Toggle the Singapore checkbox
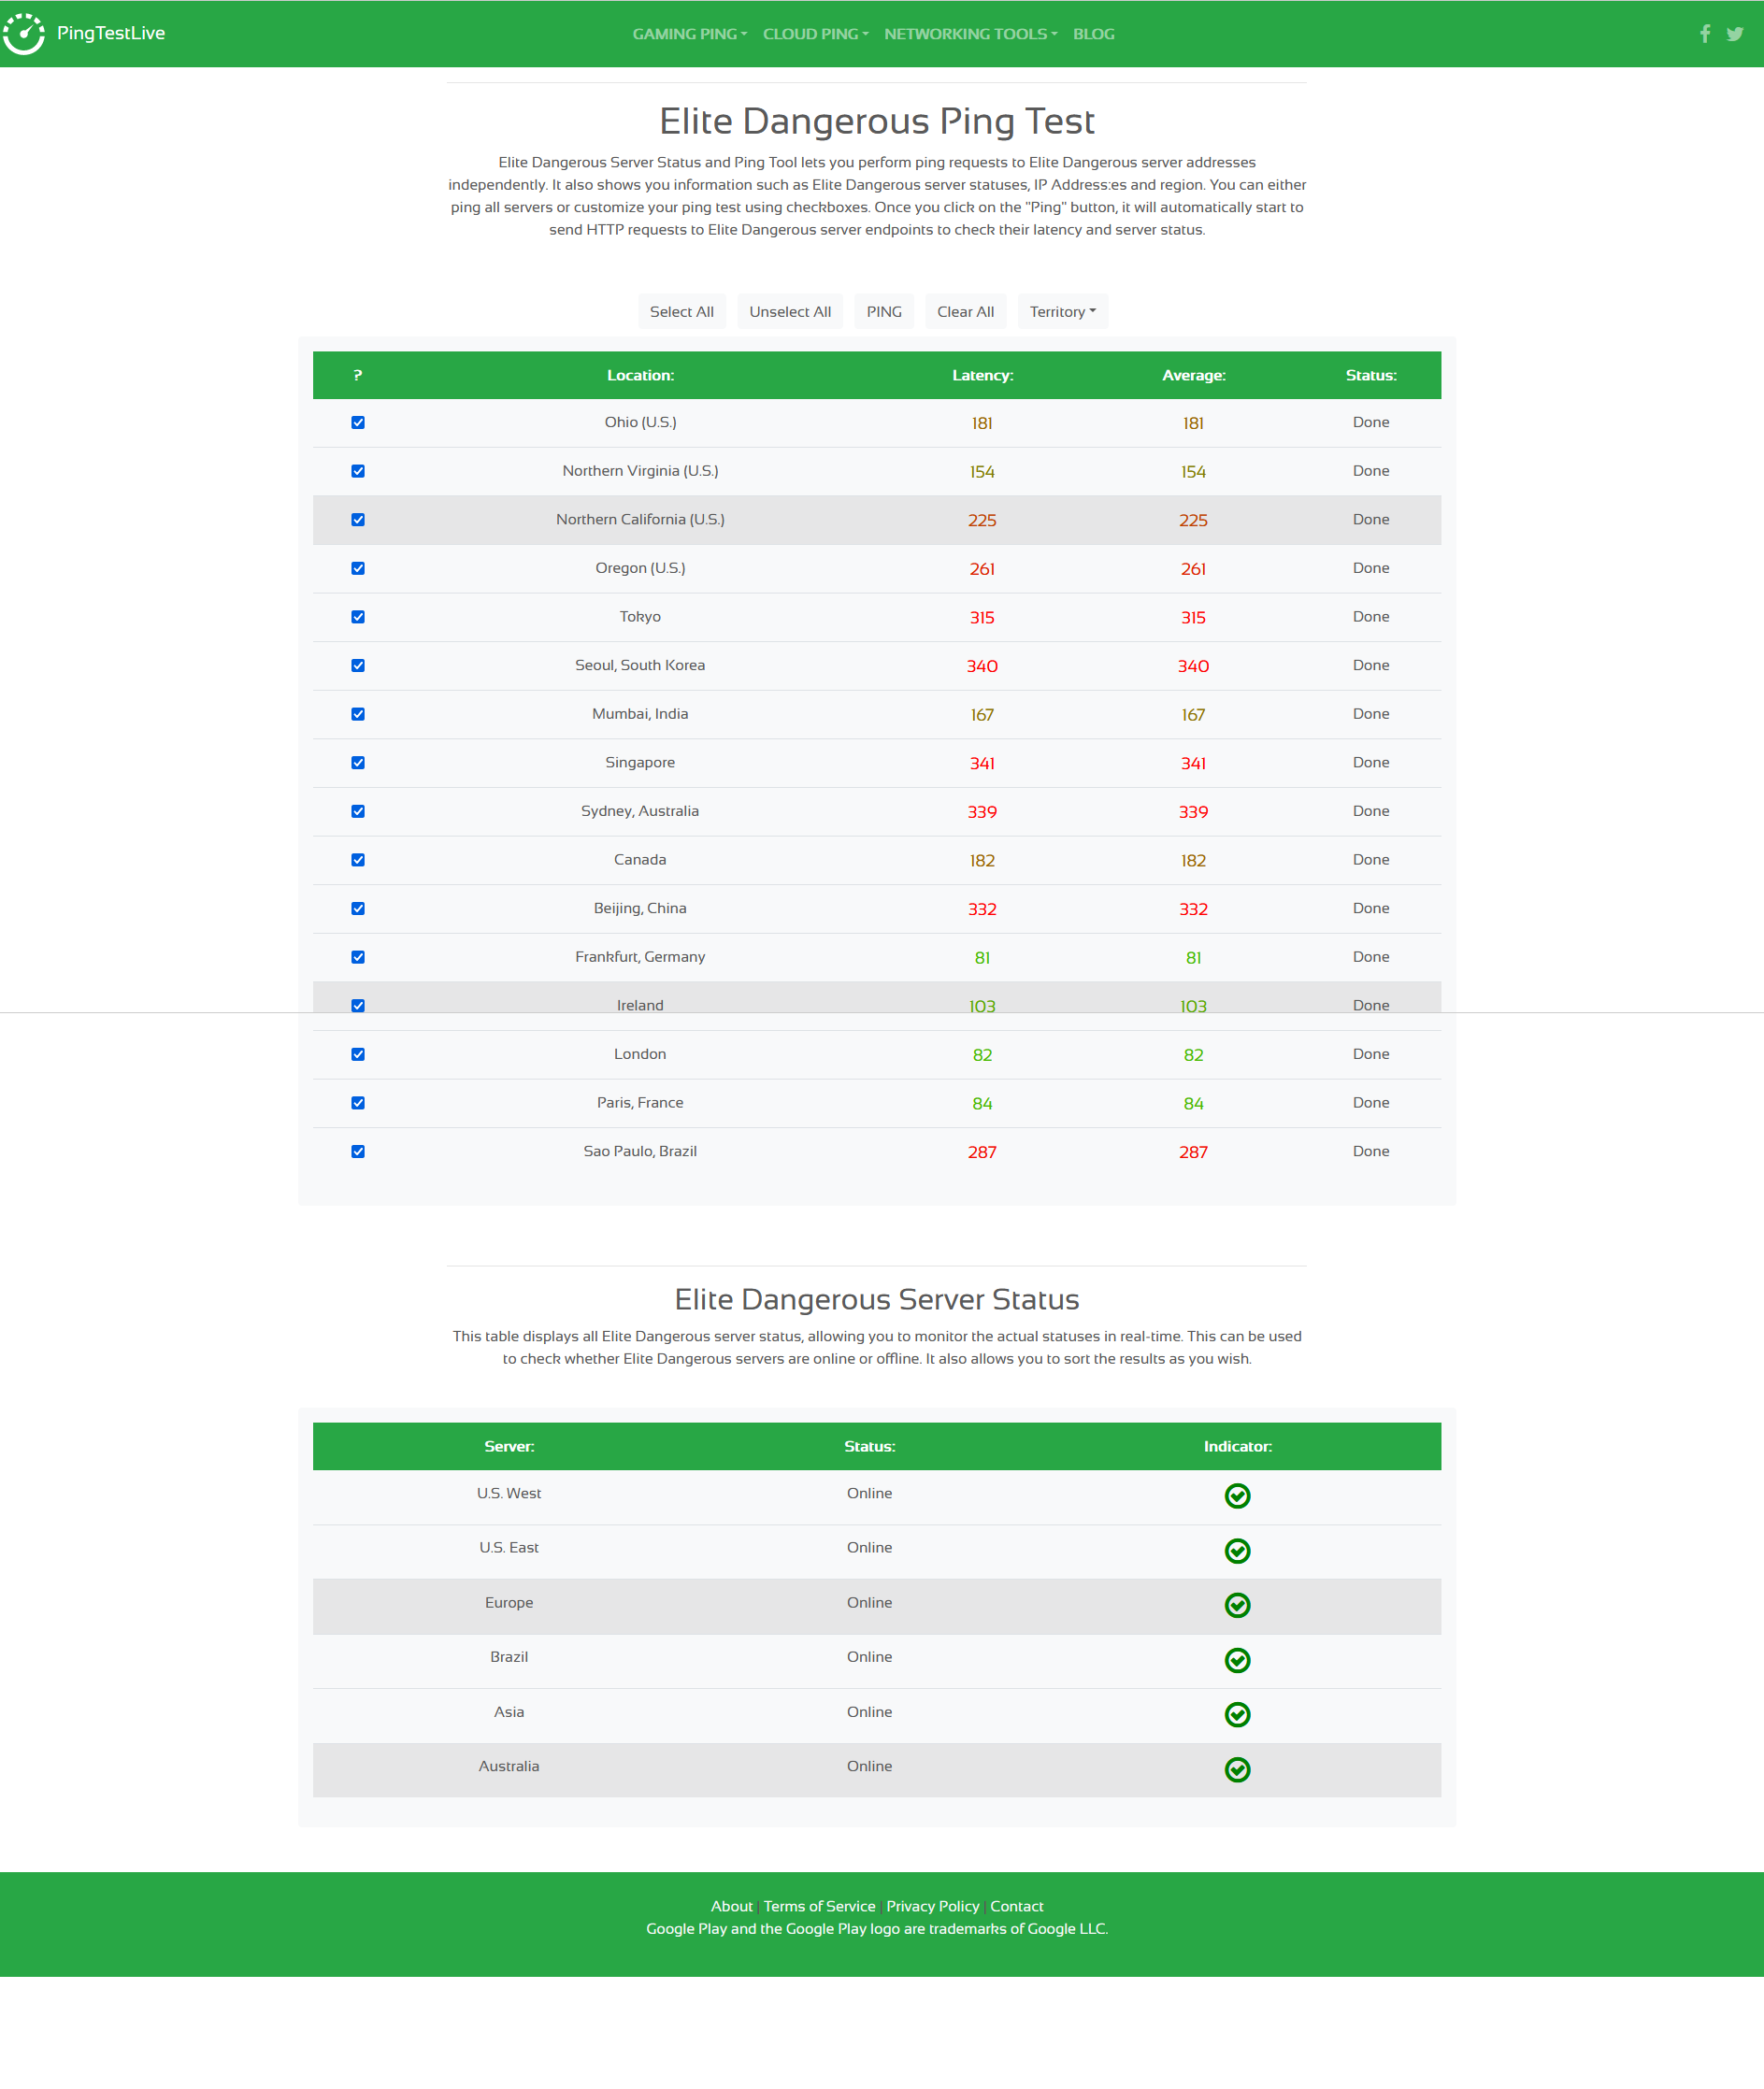 click(x=358, y=763)
